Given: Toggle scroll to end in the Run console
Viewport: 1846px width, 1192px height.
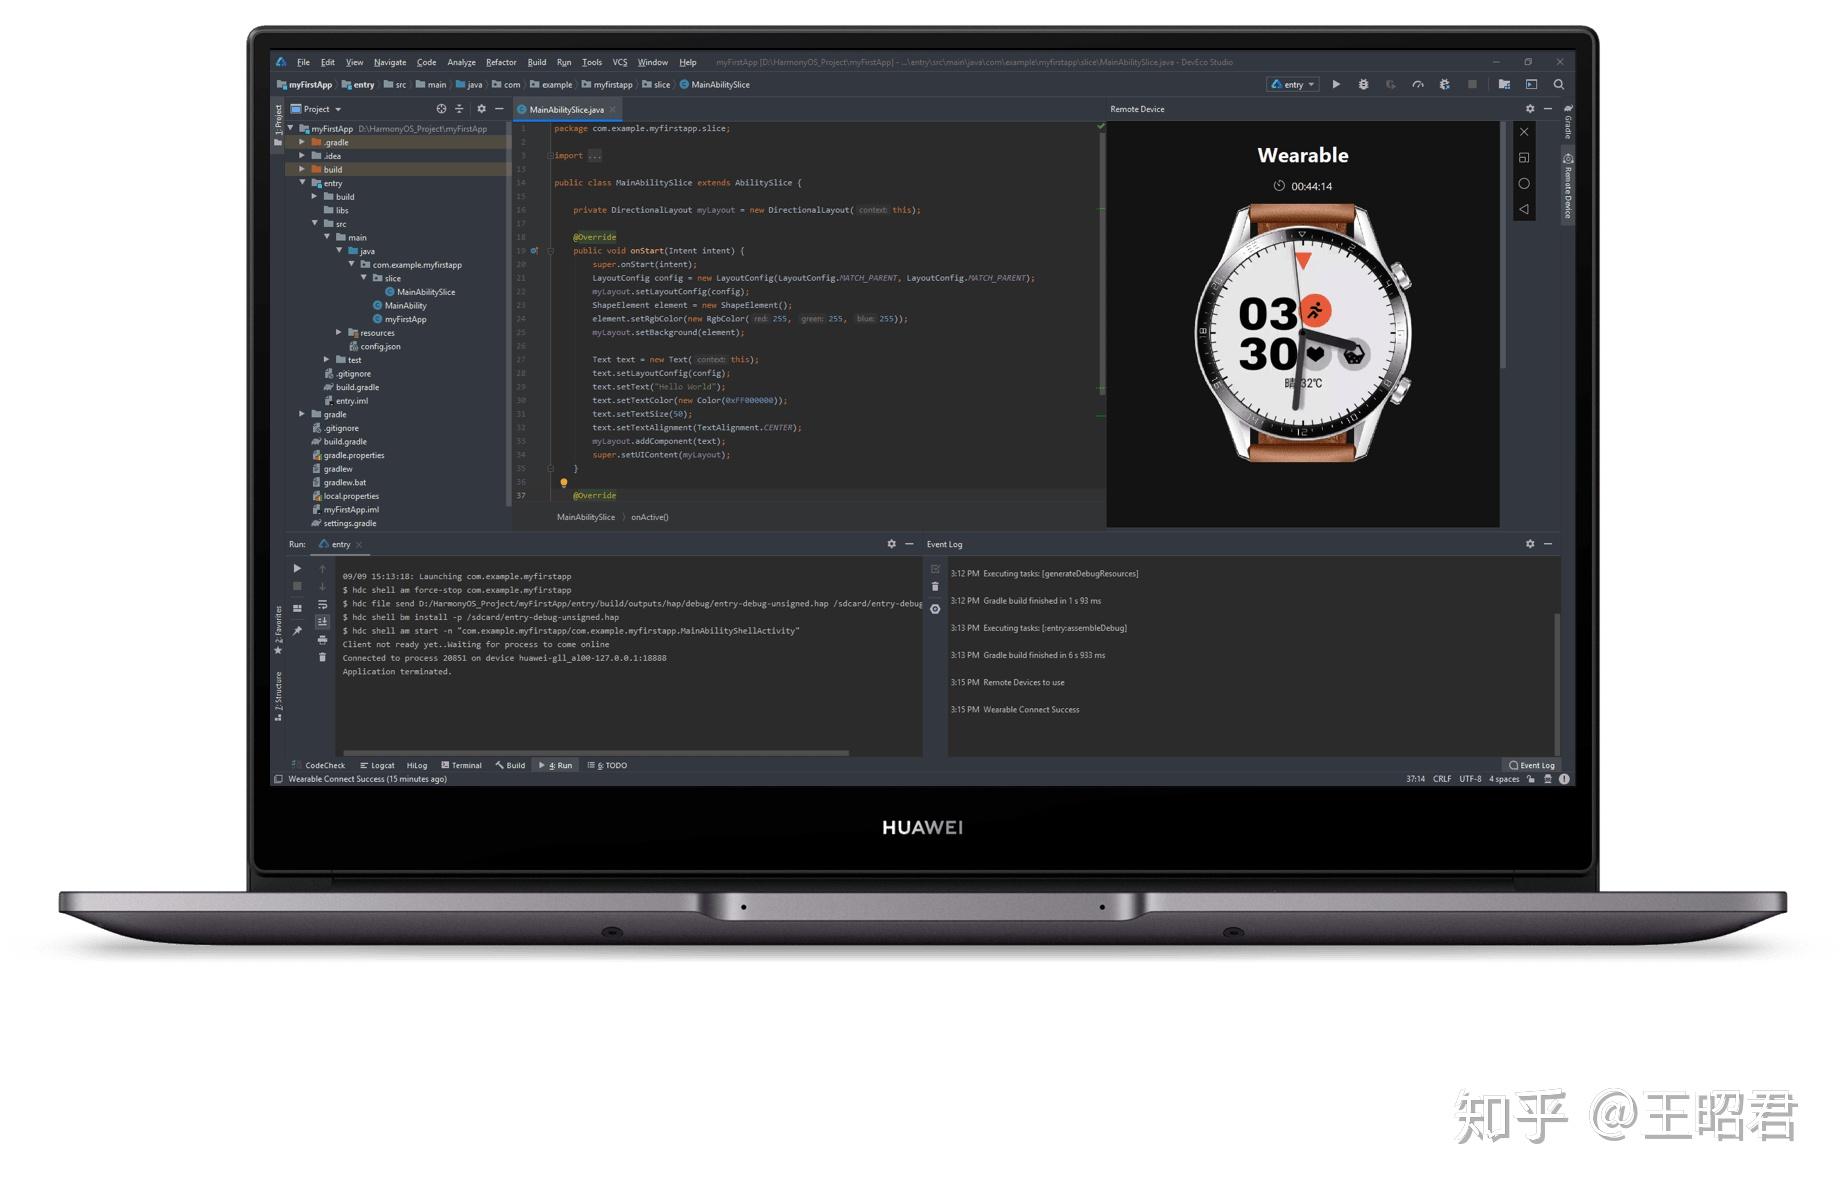Looking at the screenshot, I should [322, 622].
